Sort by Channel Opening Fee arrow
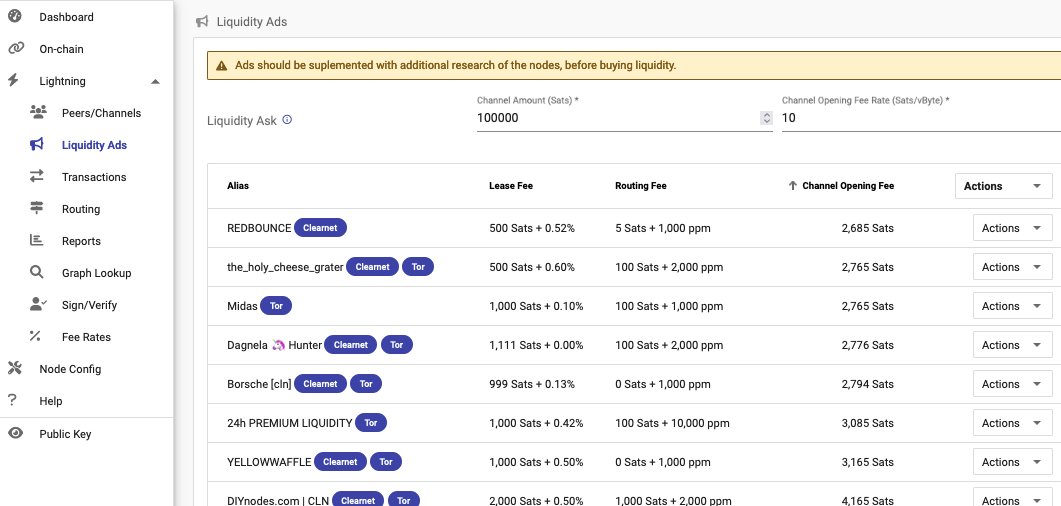Viewport: 1061px width, 506px height. click(x=792, y=185)
